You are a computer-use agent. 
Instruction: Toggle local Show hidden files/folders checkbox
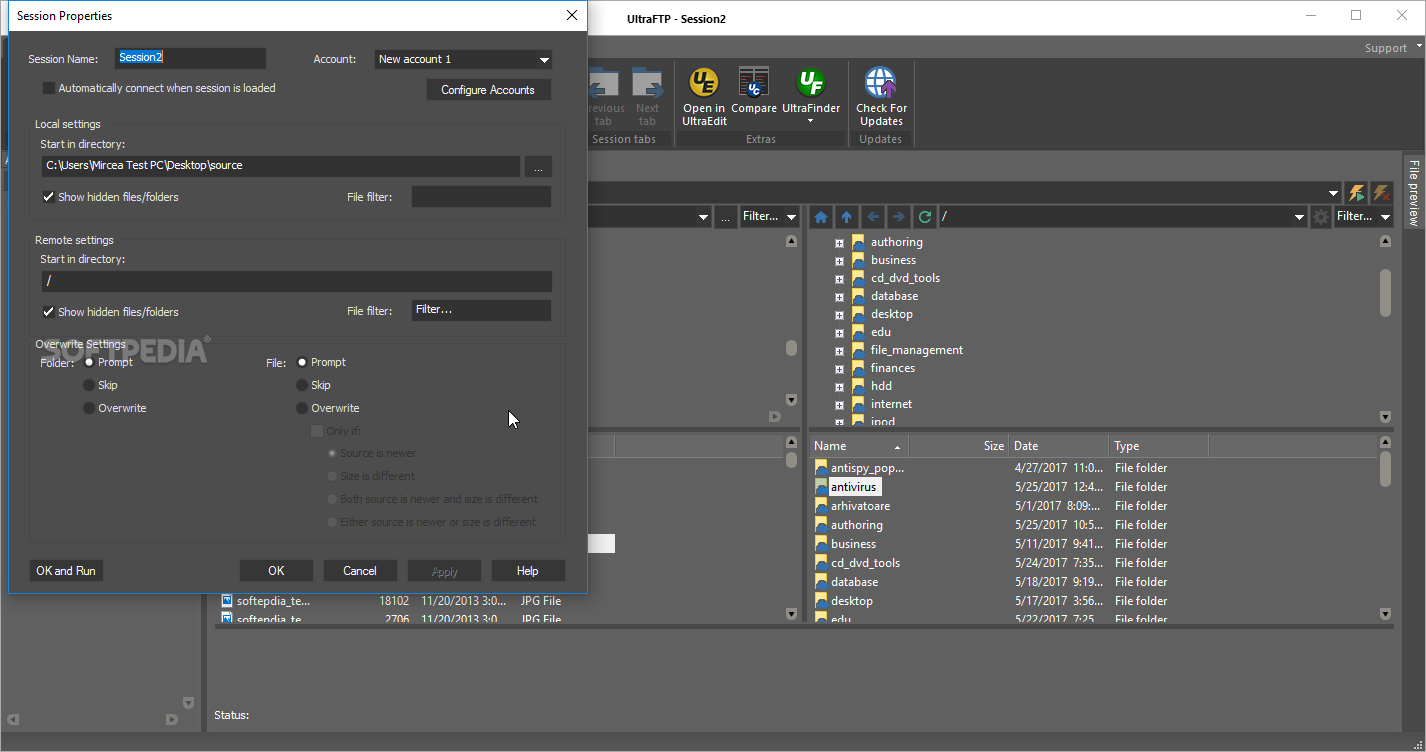(48, 197)
